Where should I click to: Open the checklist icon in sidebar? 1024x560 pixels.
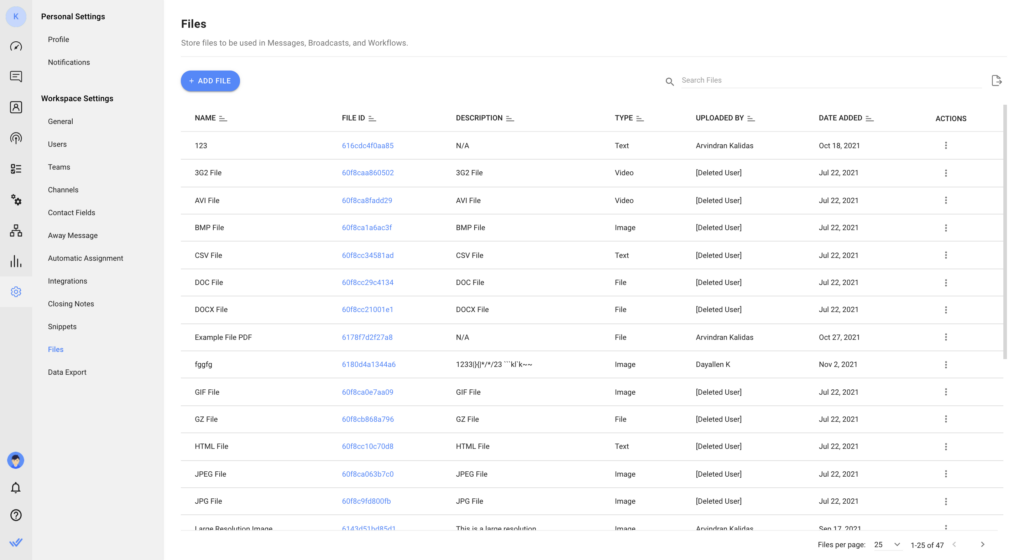point(16,168)
